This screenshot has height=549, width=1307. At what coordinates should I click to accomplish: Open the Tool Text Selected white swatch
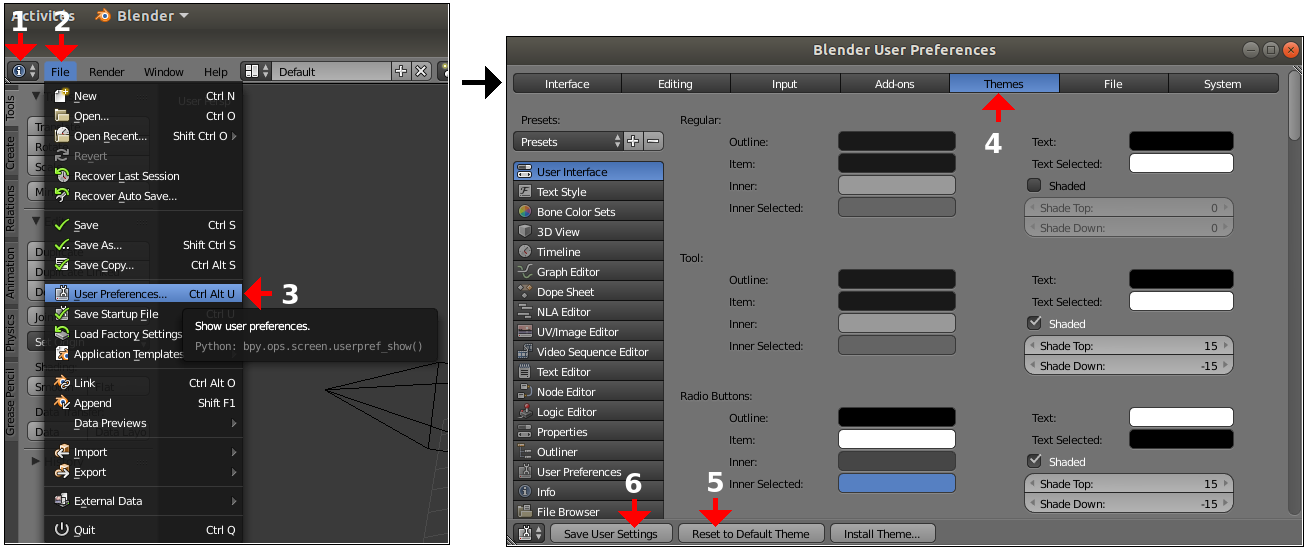coord(1181,301)
